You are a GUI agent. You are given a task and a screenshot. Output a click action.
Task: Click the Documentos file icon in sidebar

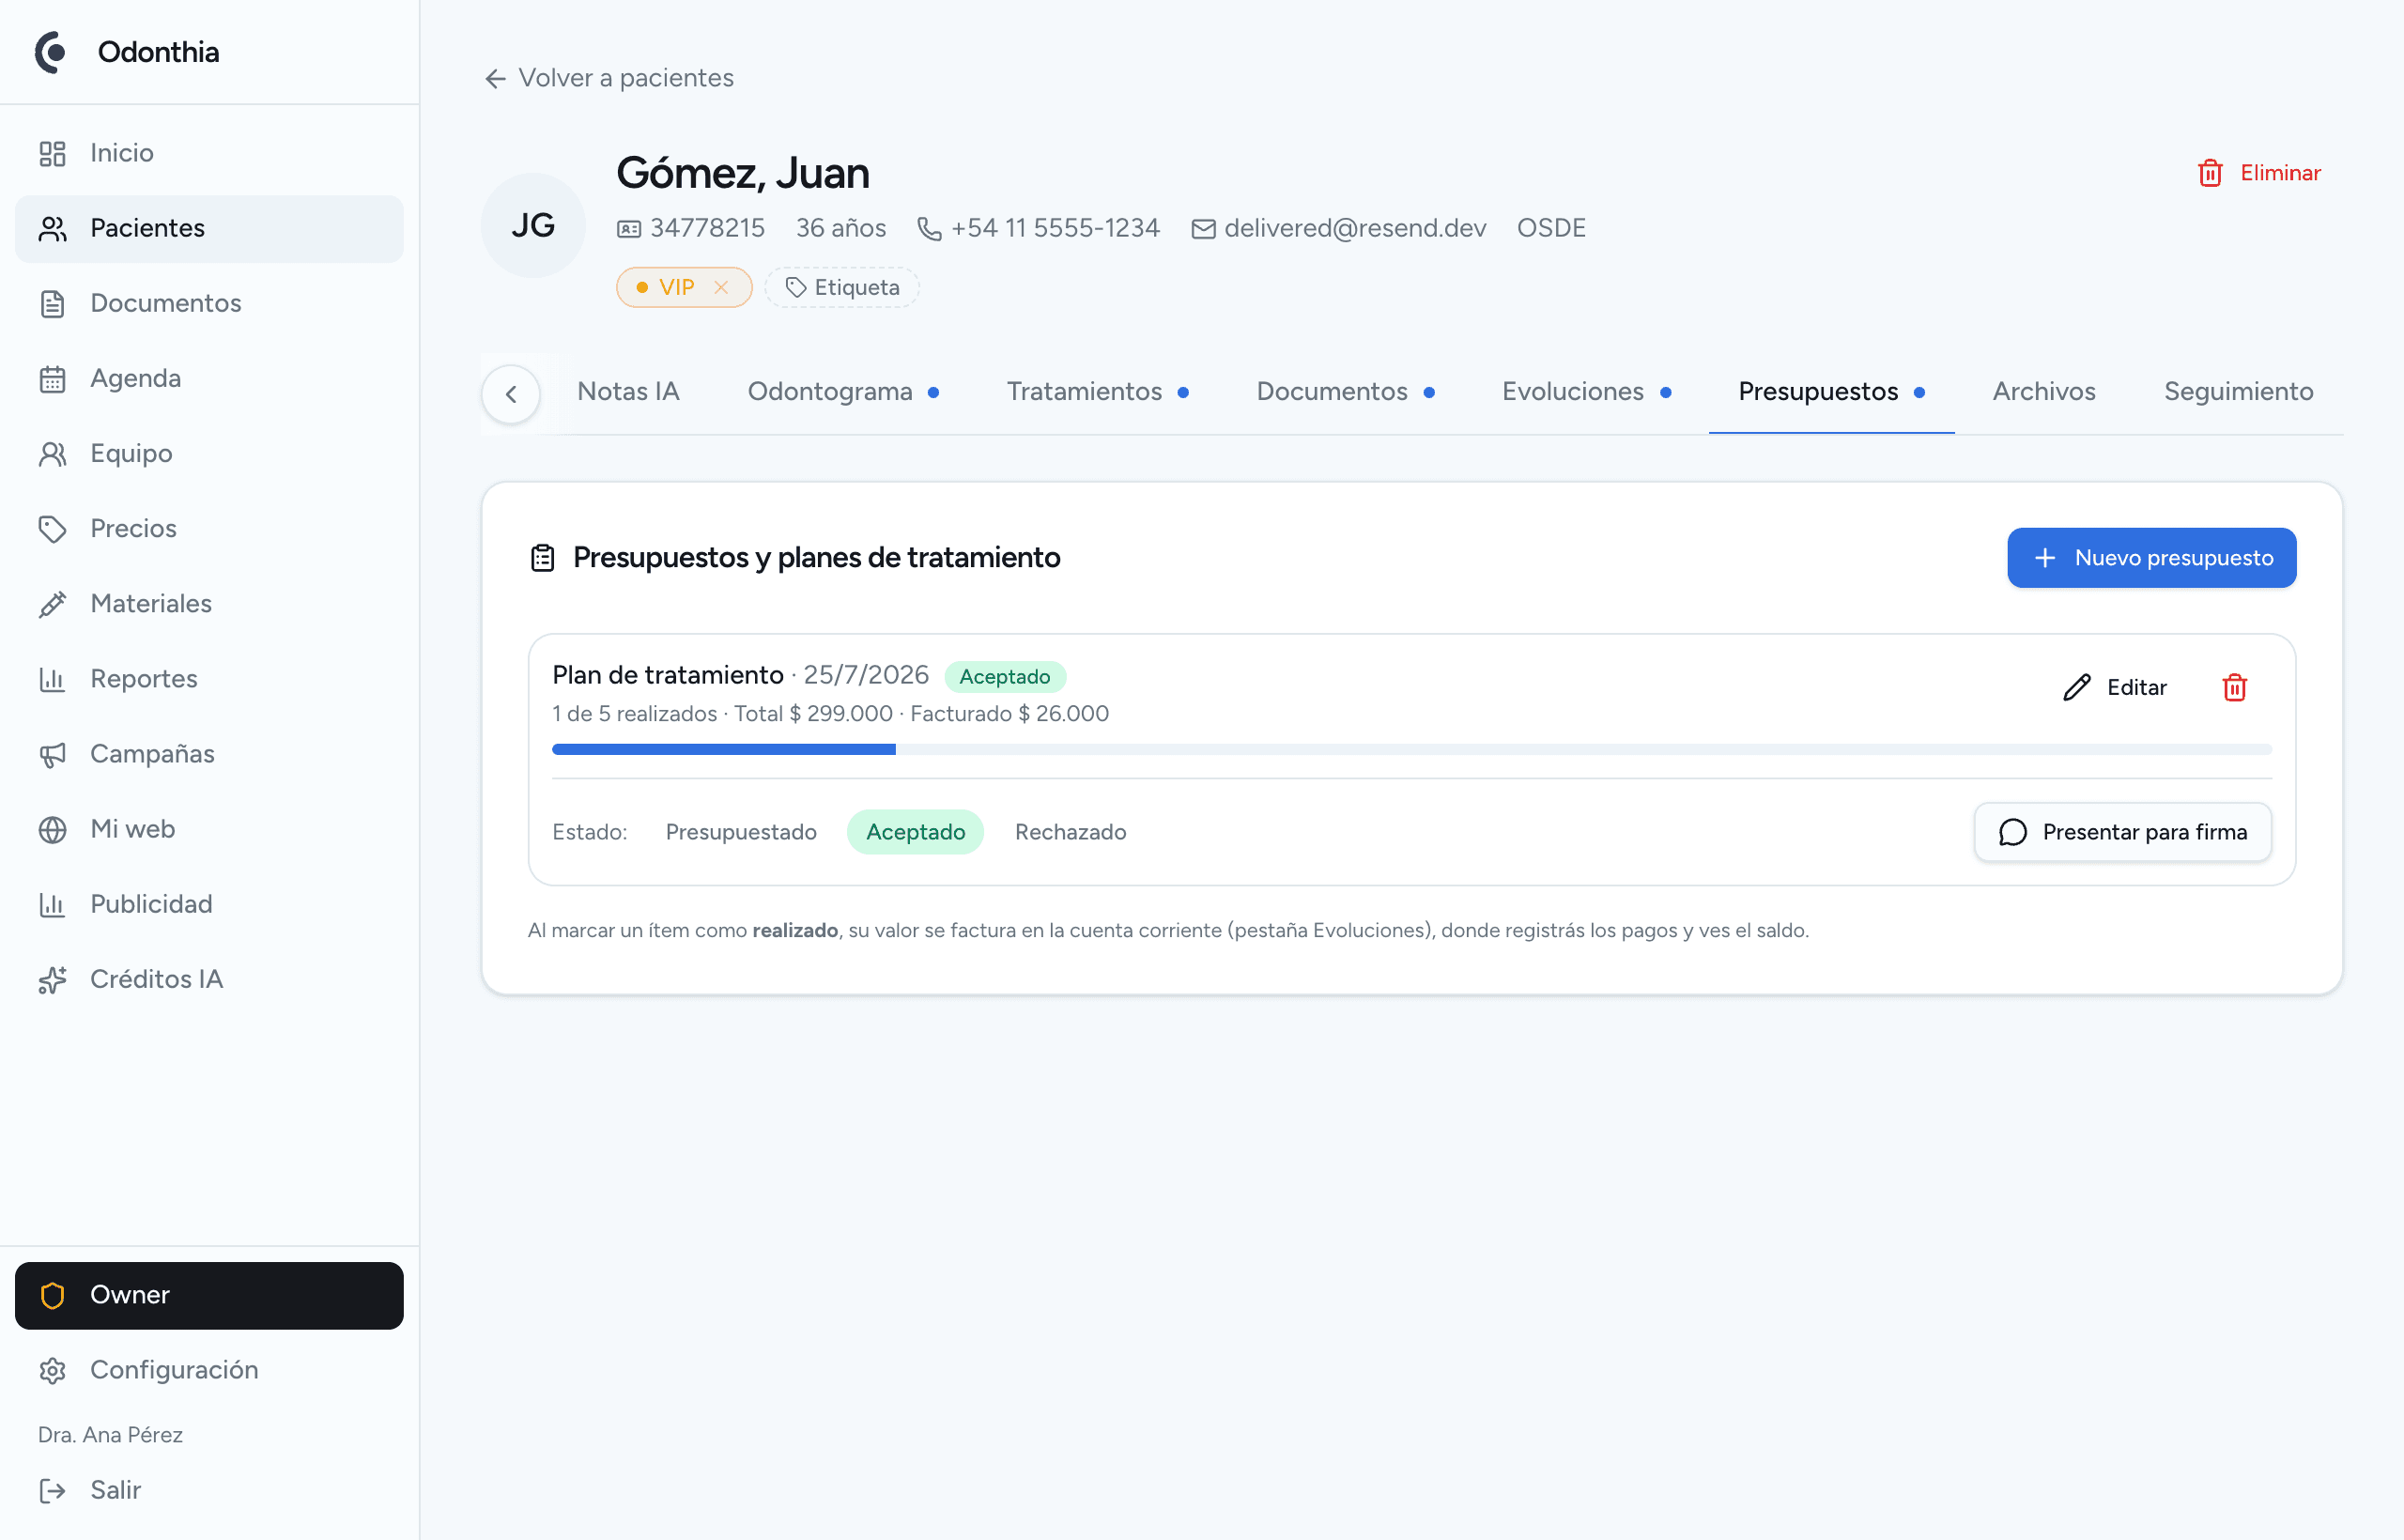[52, 303]
